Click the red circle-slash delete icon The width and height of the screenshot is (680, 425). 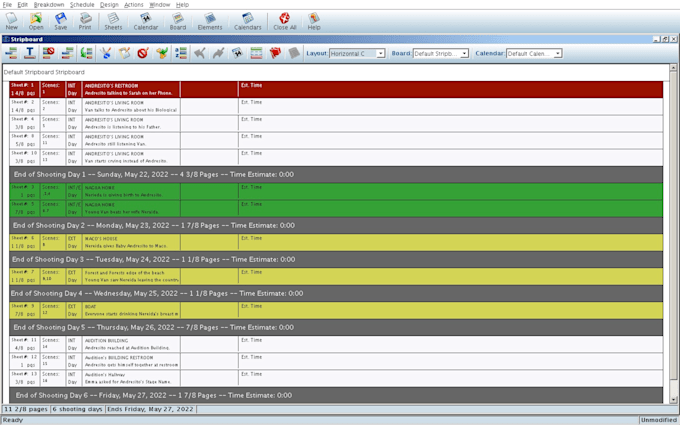tap(143, 53)
